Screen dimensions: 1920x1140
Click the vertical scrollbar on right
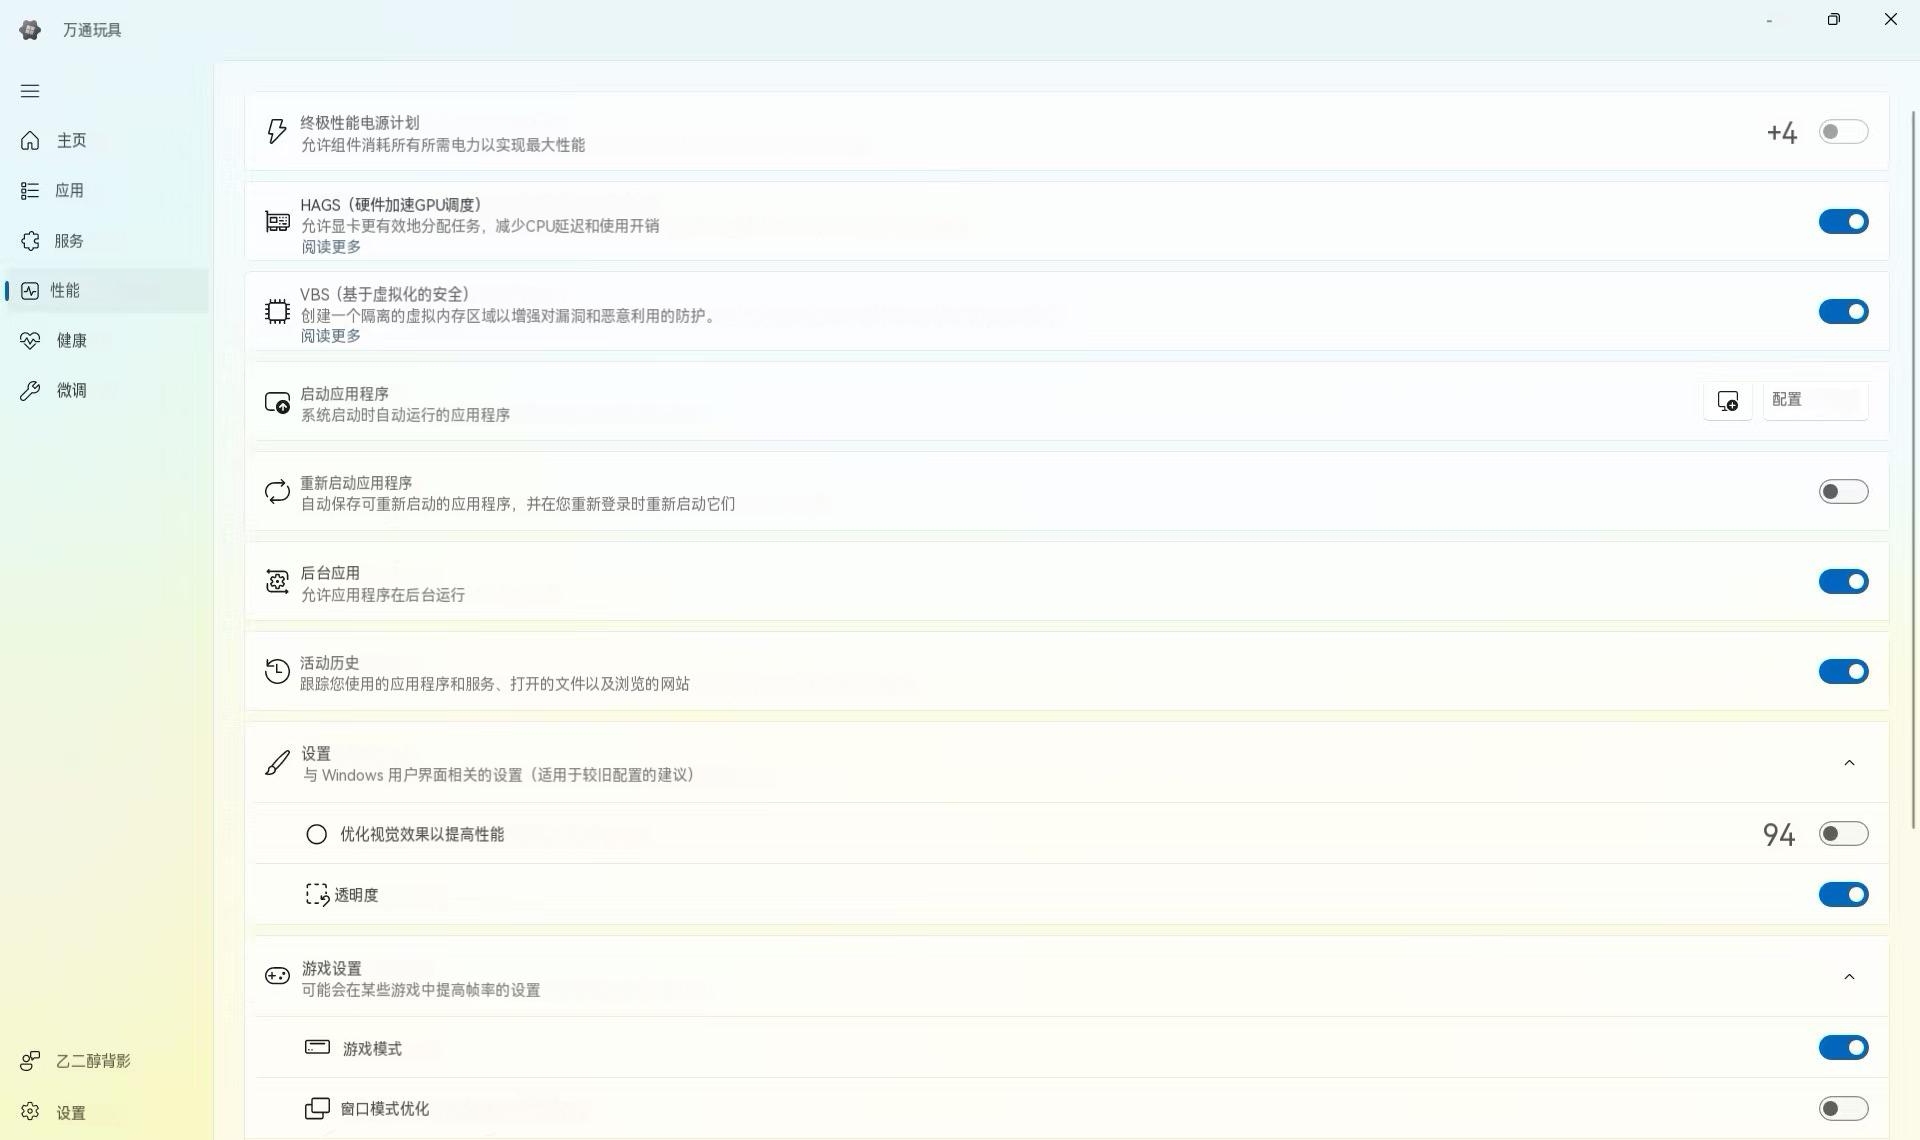[1914, 470]
